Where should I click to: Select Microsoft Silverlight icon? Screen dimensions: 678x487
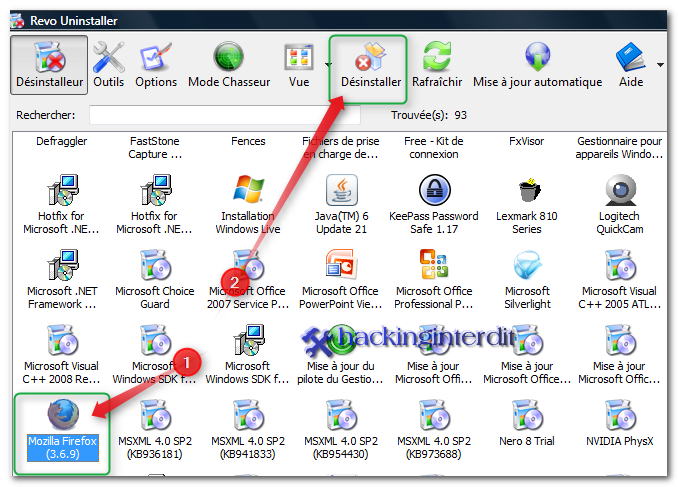tap(528, 265)
